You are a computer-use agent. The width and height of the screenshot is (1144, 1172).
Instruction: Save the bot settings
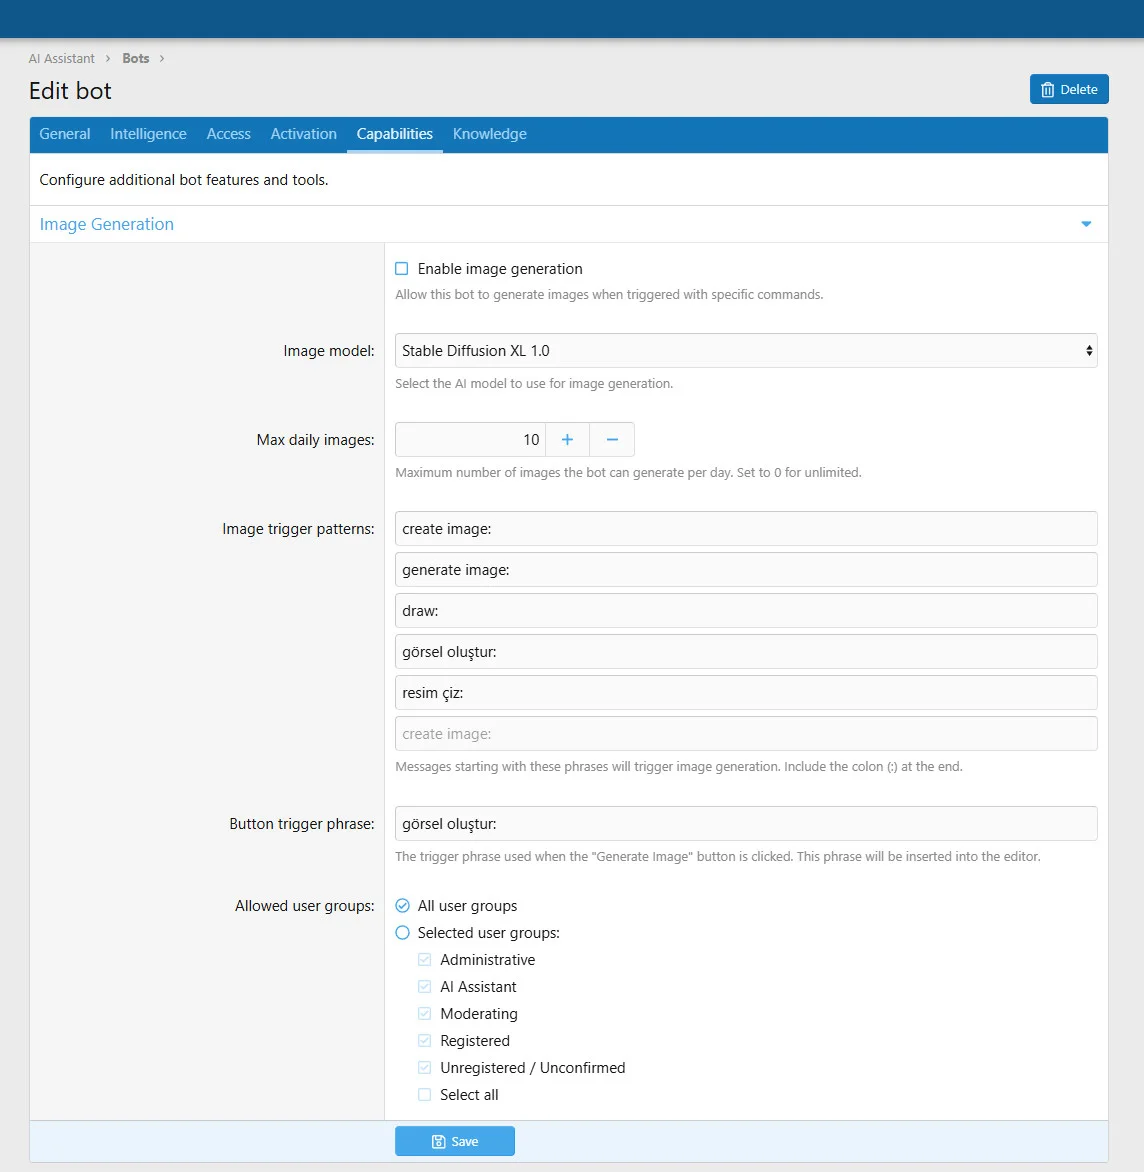coord(455,1141)
